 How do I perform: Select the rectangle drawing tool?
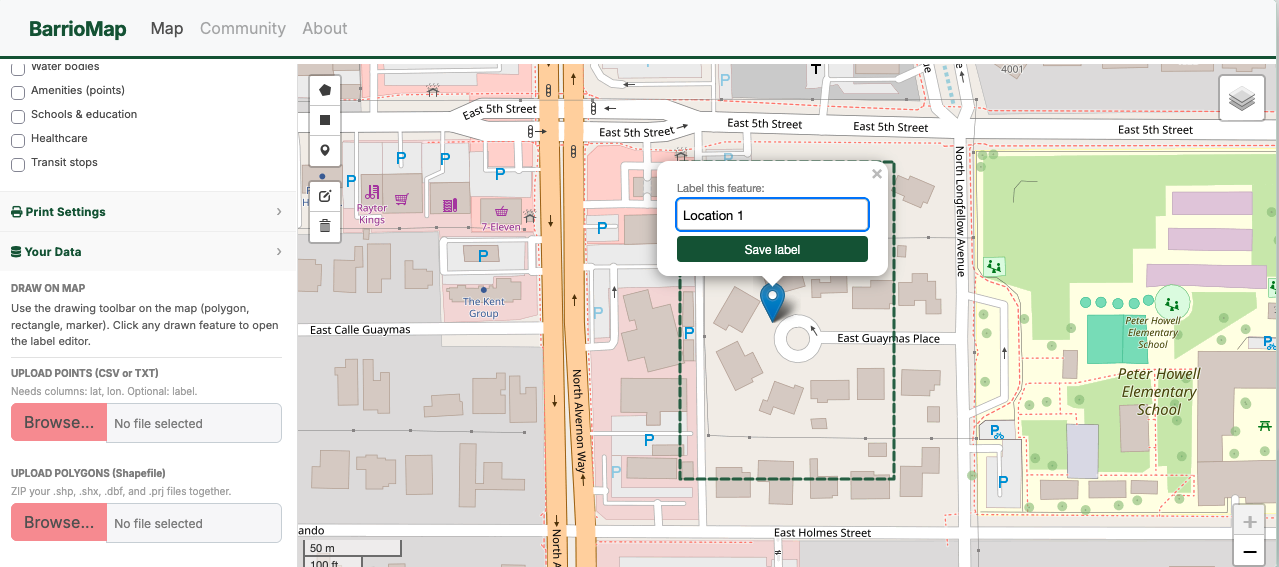(x=325, y=120)
